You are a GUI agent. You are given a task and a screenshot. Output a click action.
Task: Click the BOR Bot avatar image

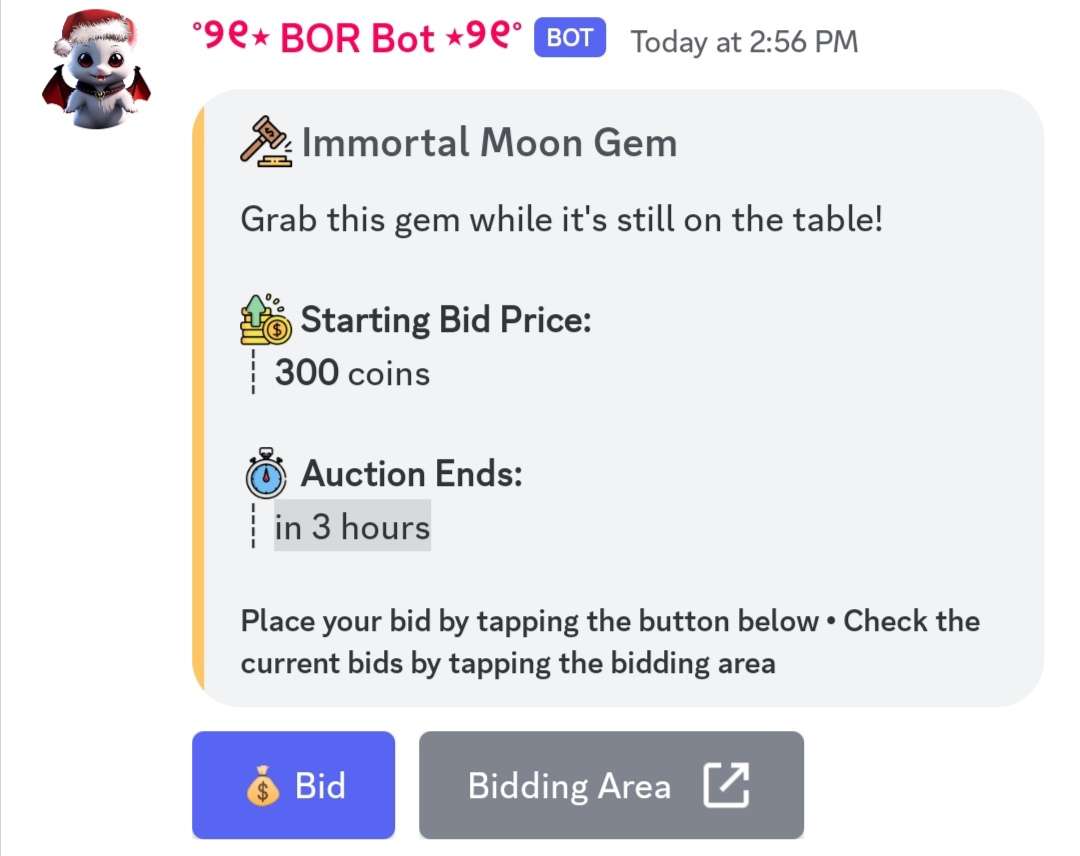point(96,69)
